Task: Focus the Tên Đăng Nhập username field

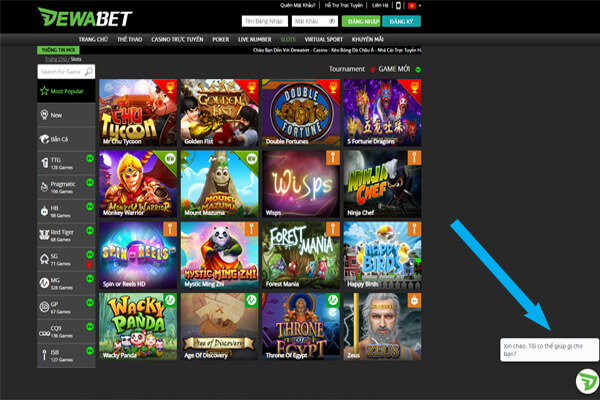Action: pos(265,21)
